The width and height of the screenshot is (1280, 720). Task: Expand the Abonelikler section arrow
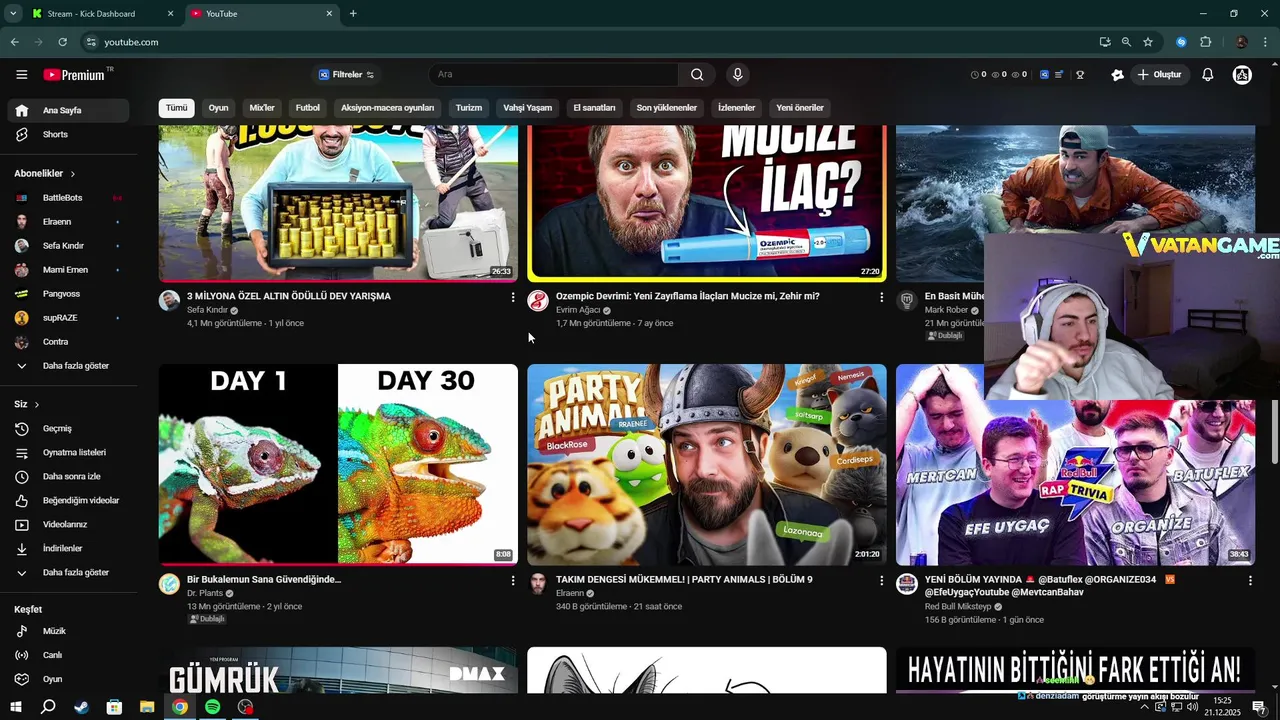[72, 174]
